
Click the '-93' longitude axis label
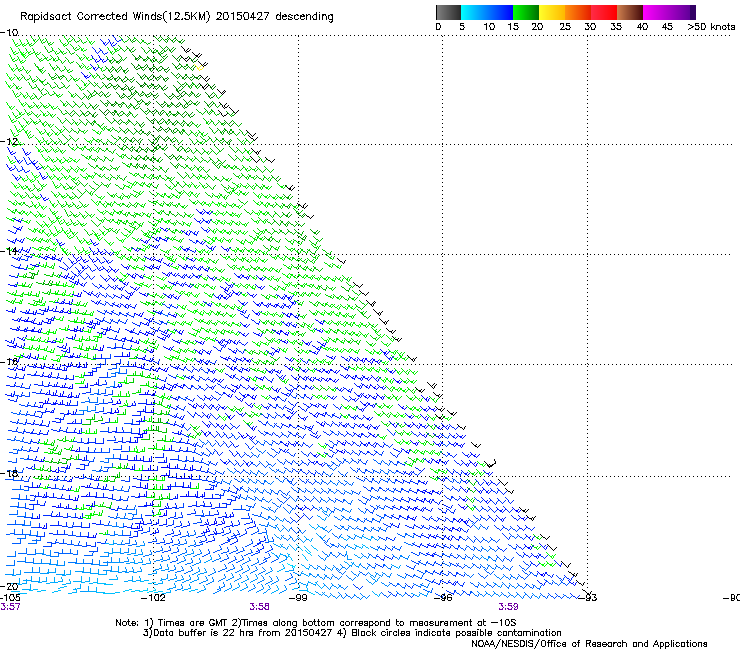[x=588, y=597]
